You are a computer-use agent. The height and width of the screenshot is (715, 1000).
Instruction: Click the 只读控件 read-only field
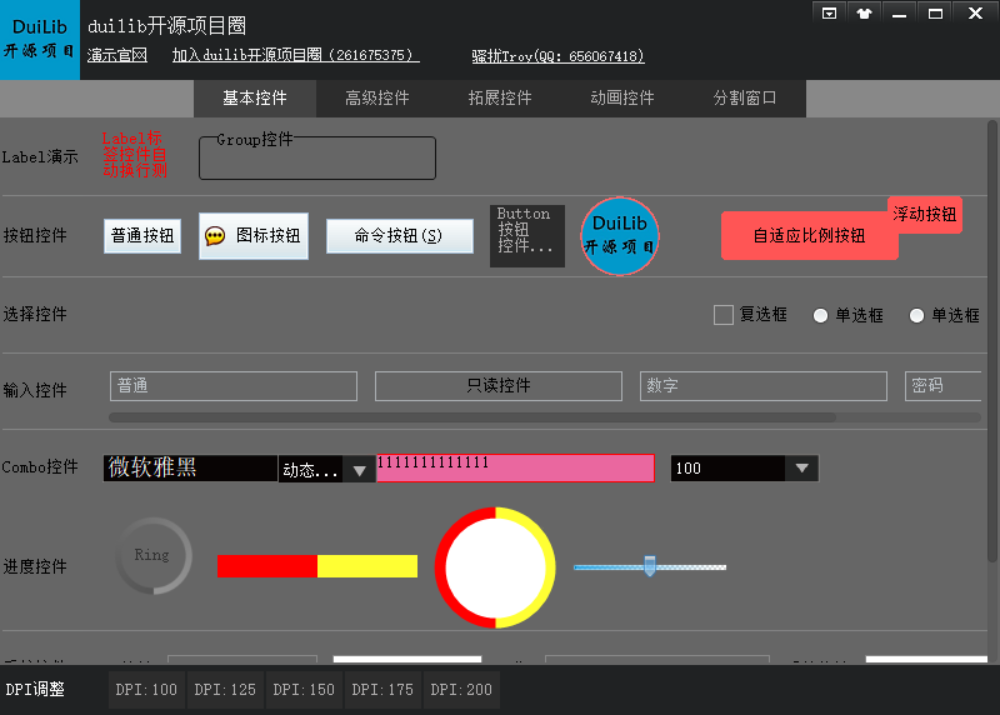coord(499,386)
